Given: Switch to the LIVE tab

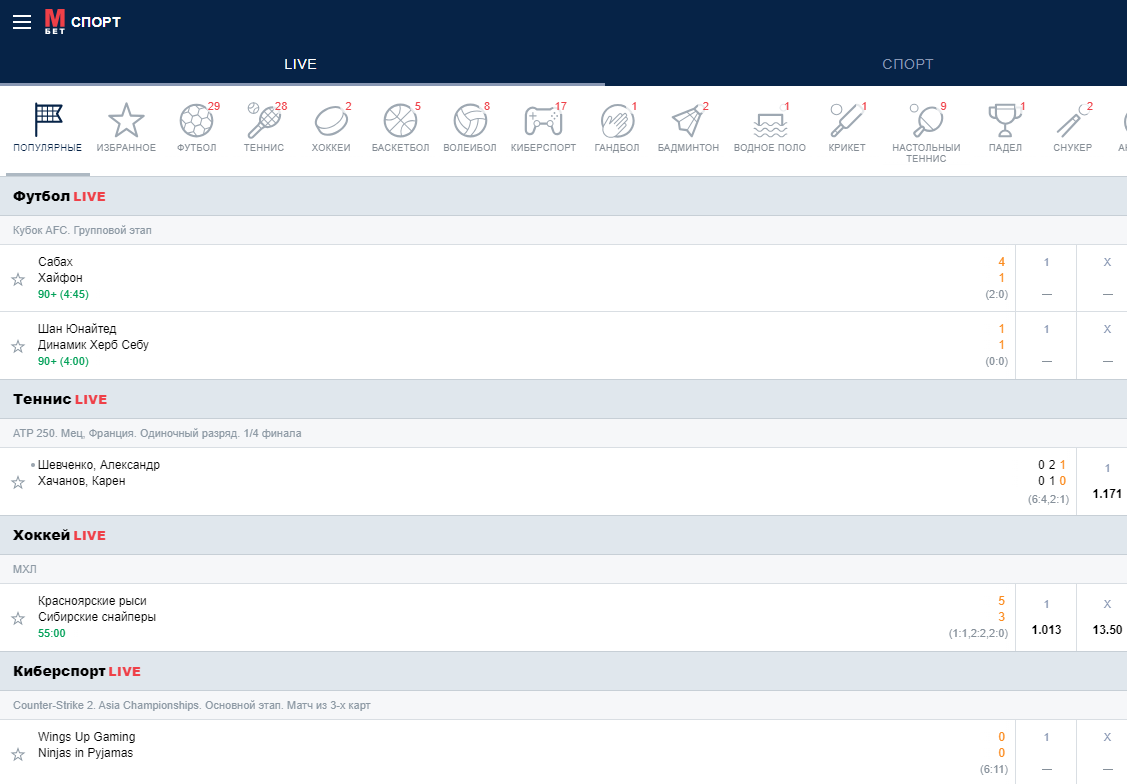Looking at the screenshot, I should click(x=300, y=64).
